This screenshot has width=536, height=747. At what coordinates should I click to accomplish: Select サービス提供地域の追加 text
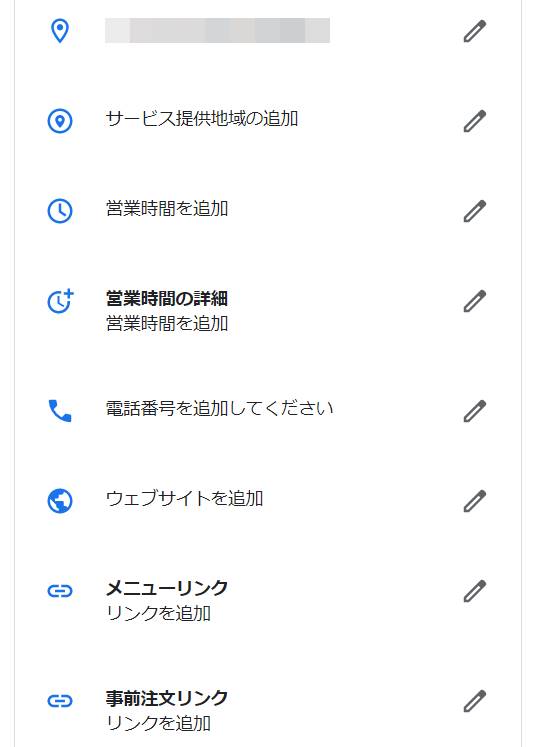coord(202,119)
